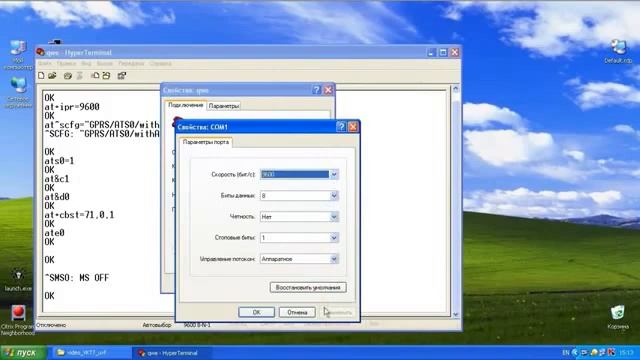Click the HyperTerminal title bar app icon

(40, 52)
